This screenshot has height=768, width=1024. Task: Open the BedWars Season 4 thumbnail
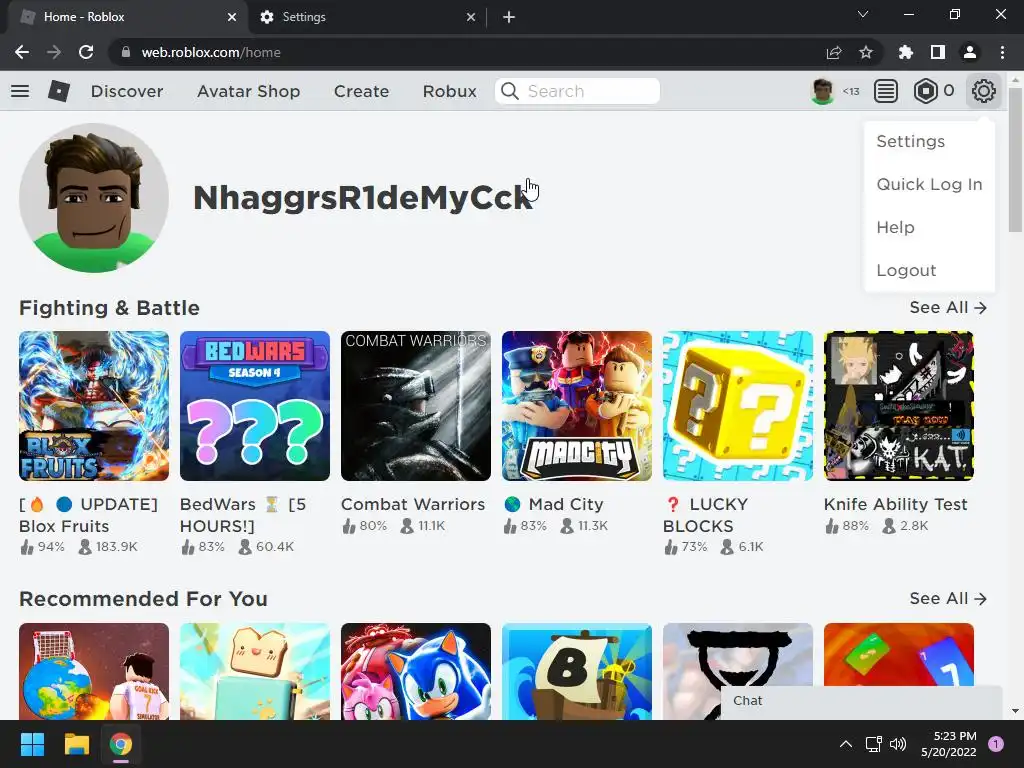(255, 406)
